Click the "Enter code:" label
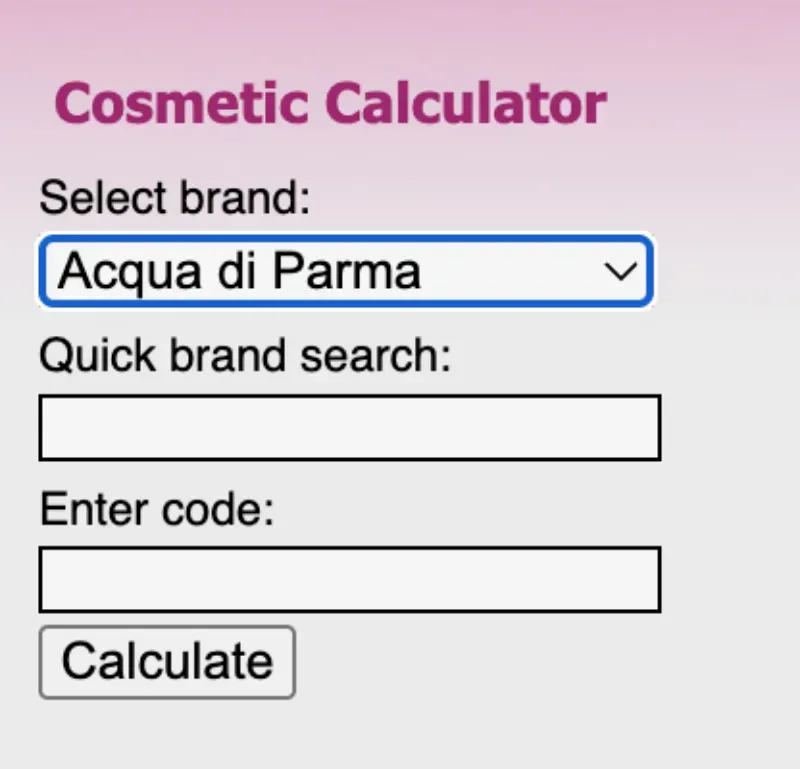Viewport: 800px width, 769px height. click(156, 510)
